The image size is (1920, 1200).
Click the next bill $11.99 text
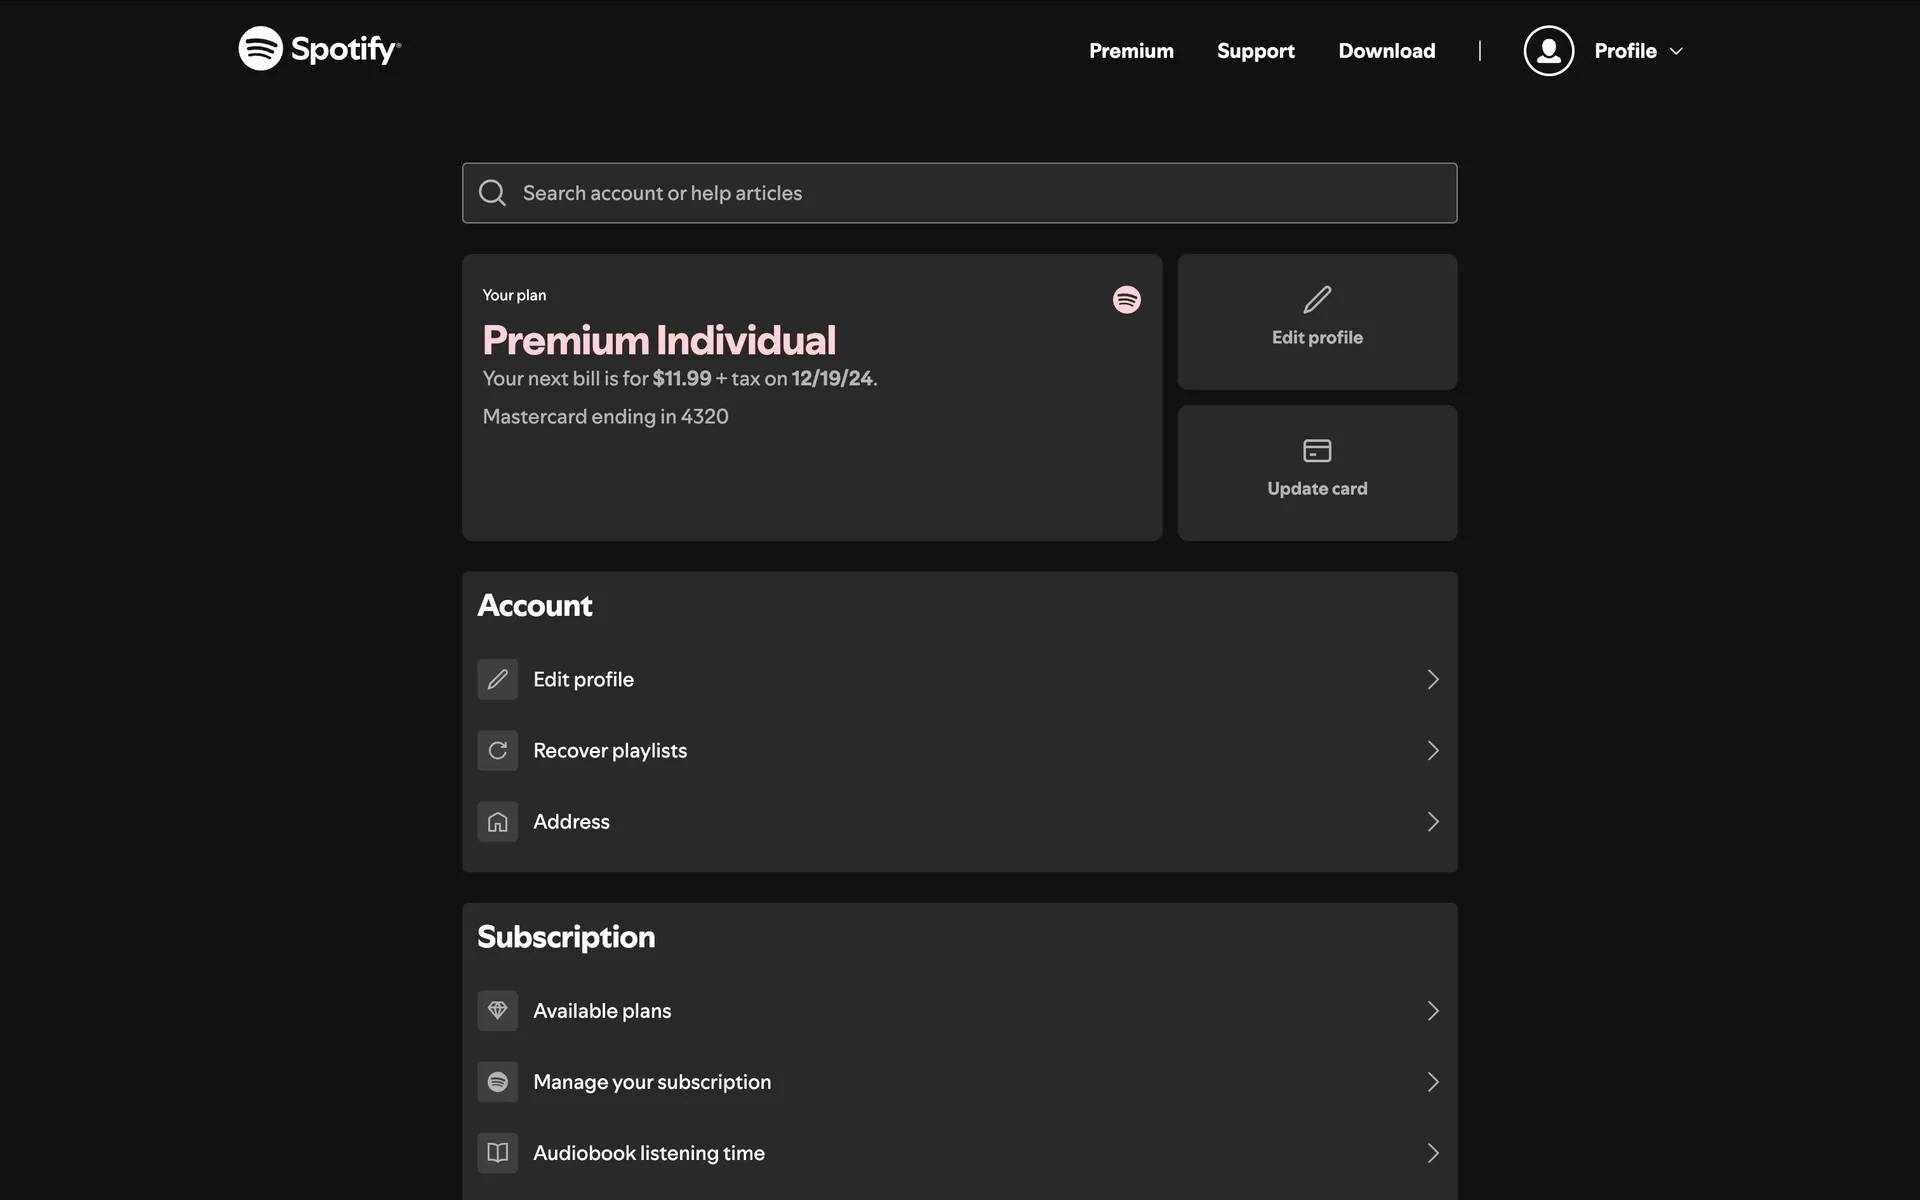(x=681, y=378)
